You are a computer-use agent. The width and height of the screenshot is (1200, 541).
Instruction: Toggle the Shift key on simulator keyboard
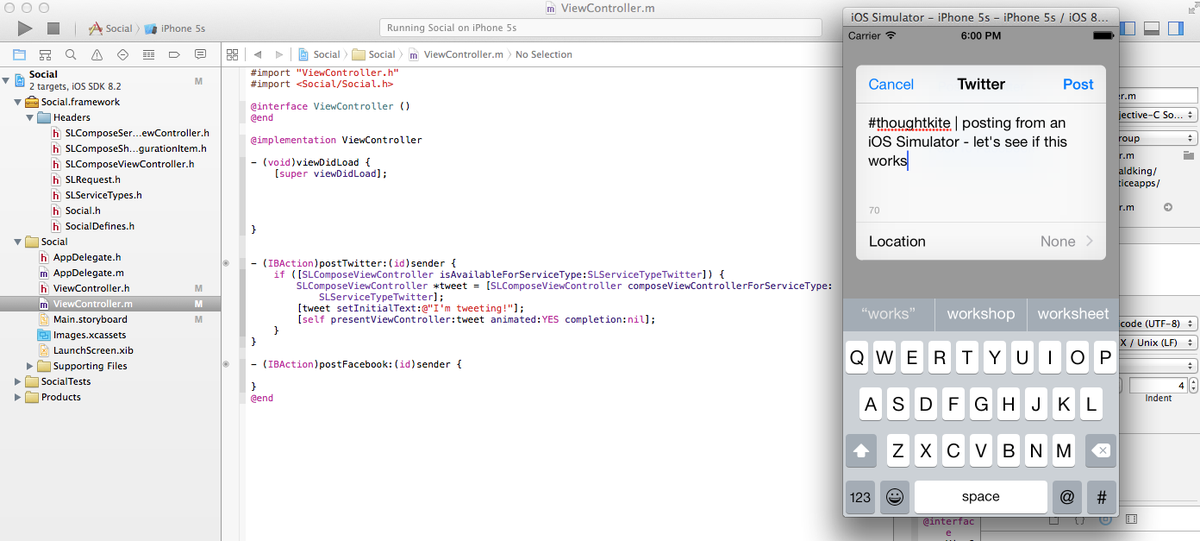click(x=861, y=451)
